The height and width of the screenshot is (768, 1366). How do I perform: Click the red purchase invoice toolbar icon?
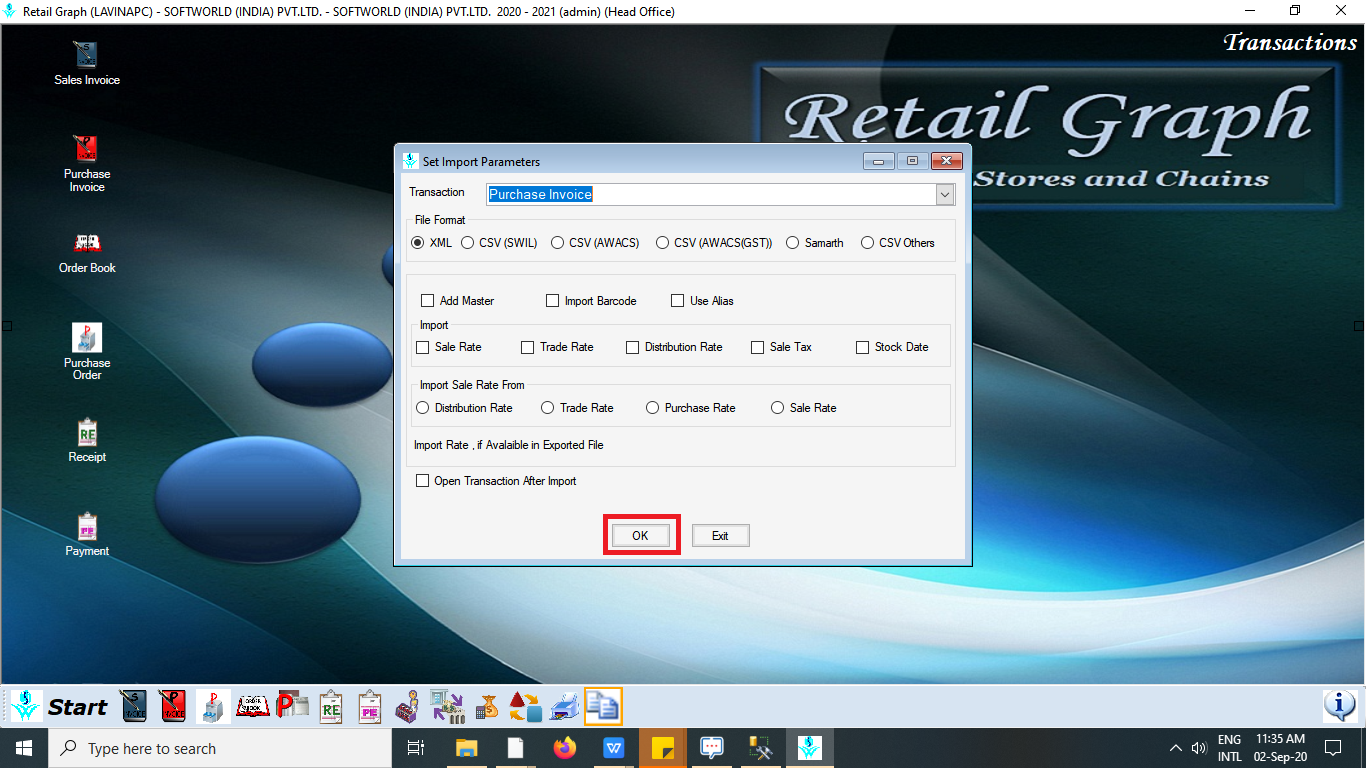[173, 707]
